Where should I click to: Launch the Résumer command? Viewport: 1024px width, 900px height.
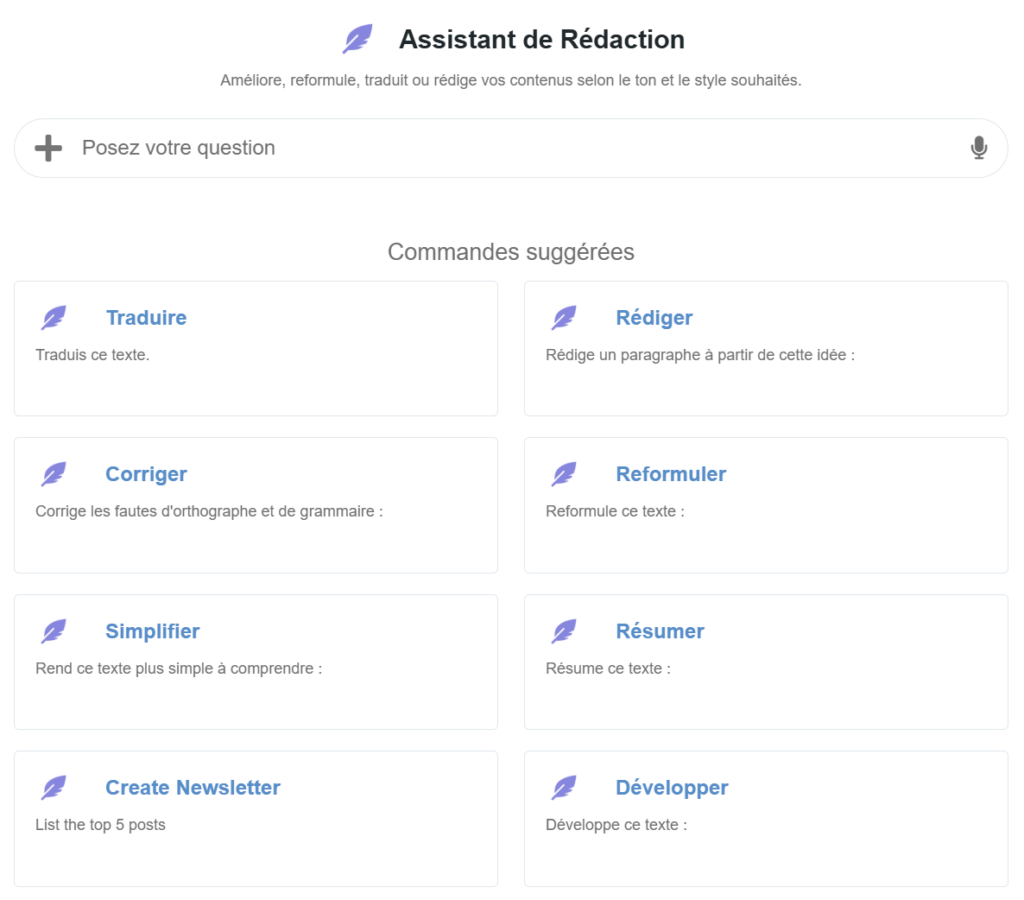coord(660,631)
